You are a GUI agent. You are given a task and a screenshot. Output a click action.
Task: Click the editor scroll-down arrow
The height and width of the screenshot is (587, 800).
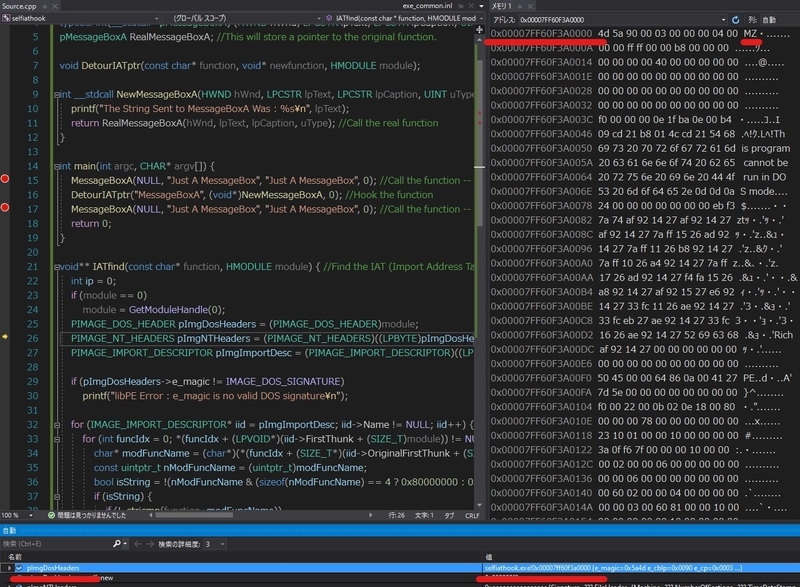479,505
